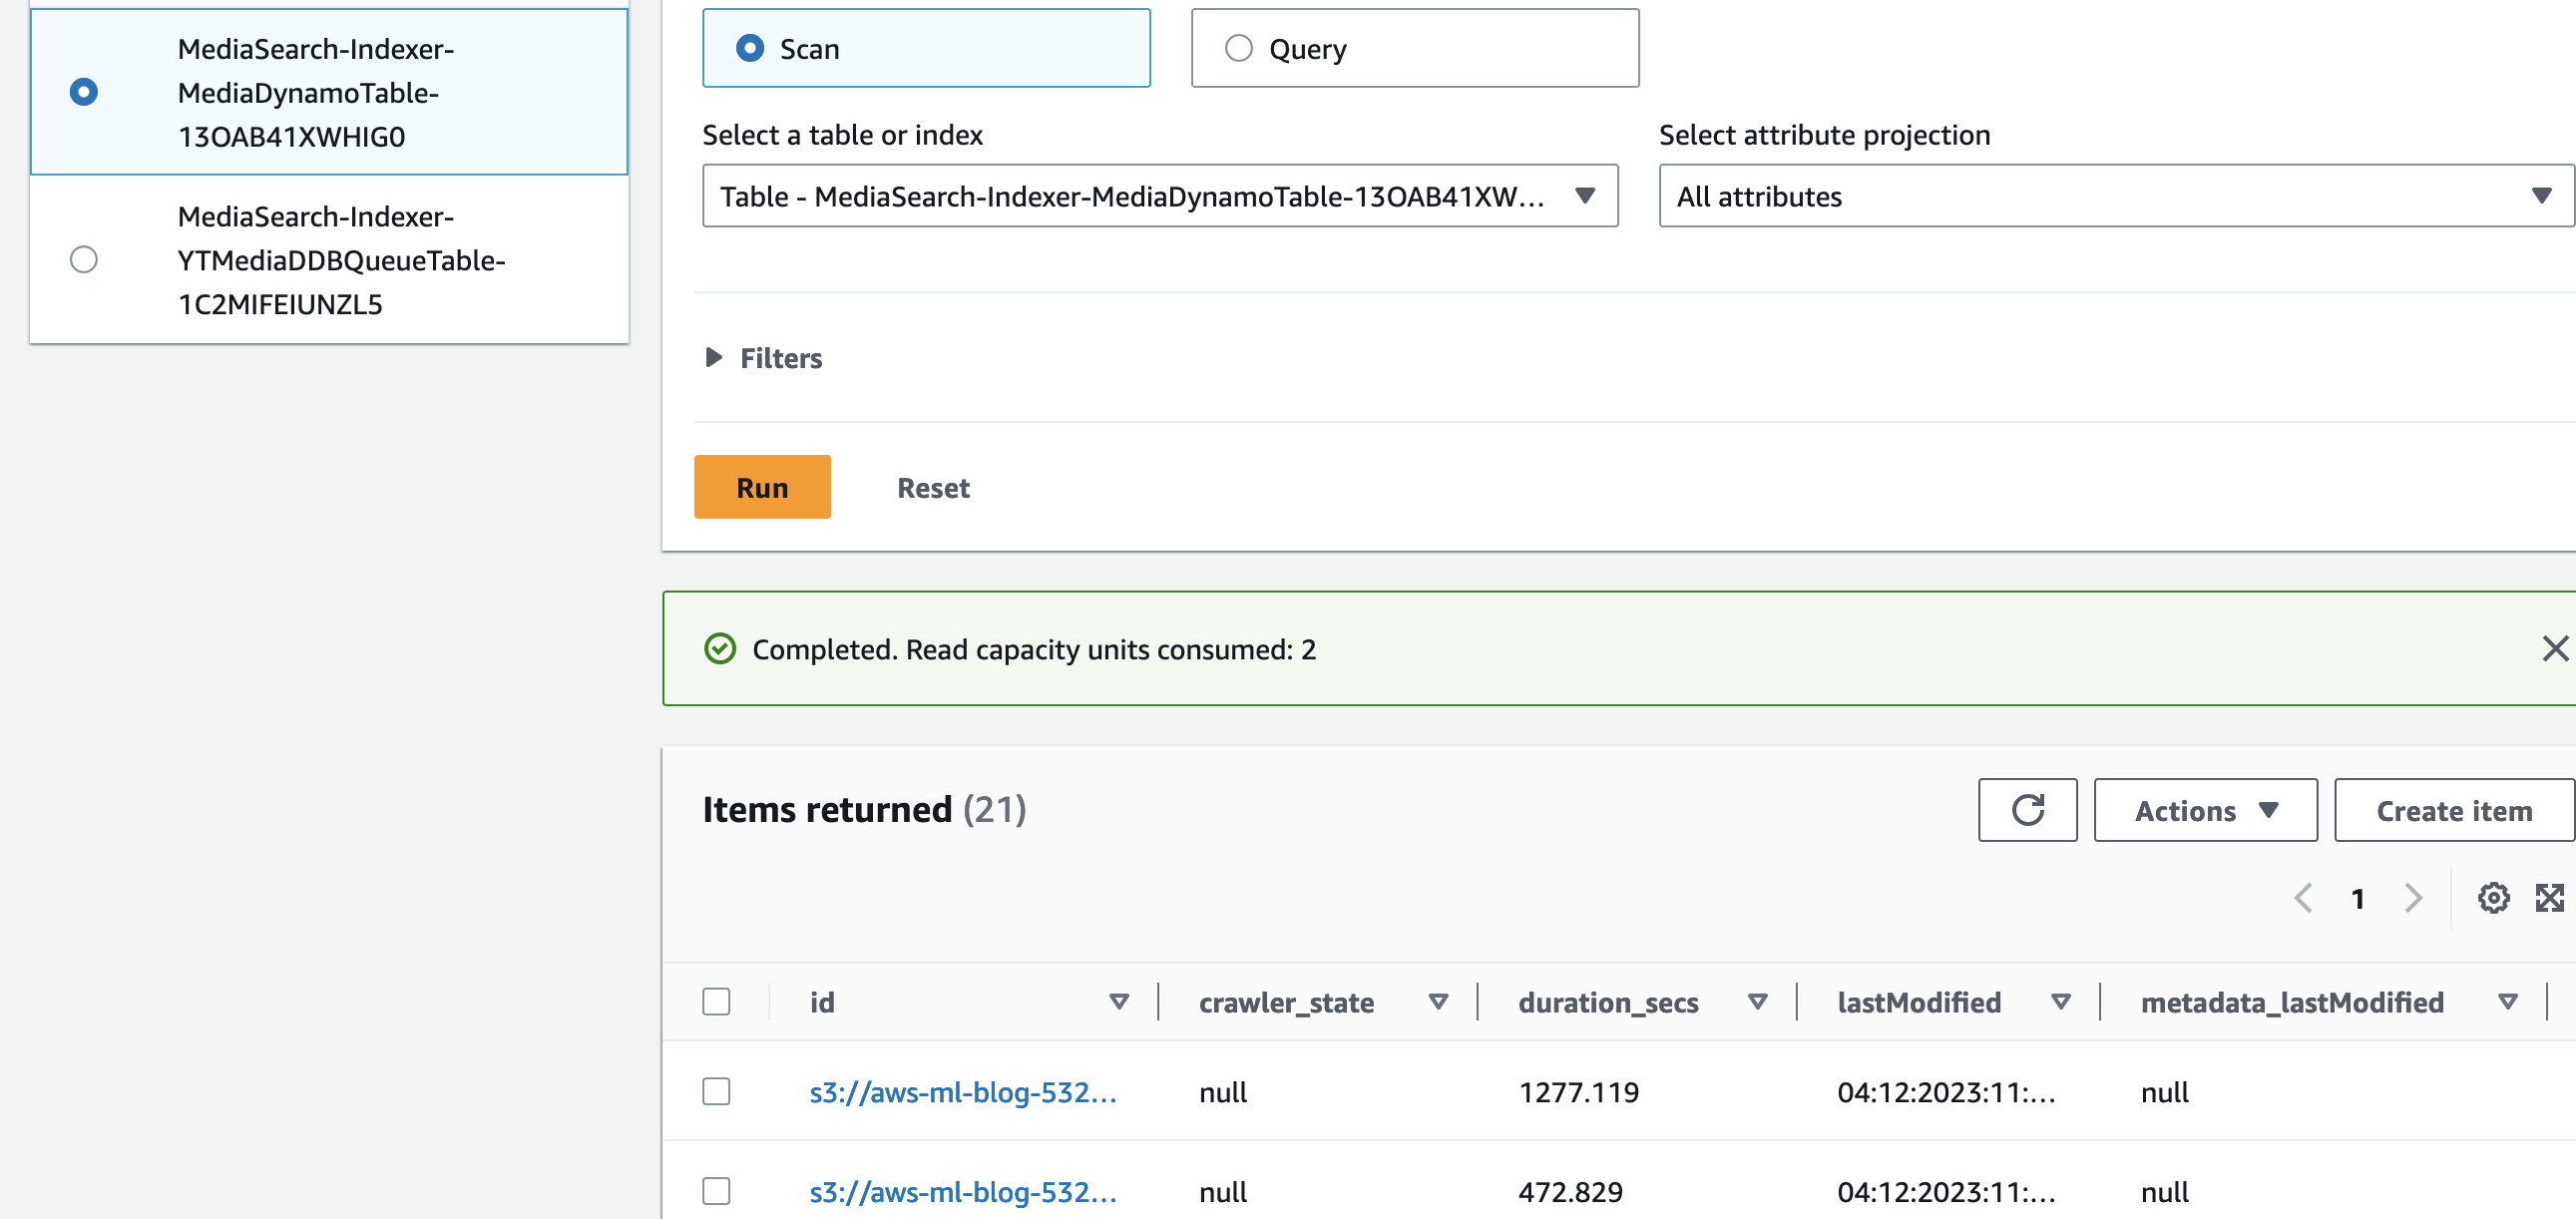Screen dimensions: 2576x1219
Task: Open table preferences gear icon
Action: point(2492,898)
